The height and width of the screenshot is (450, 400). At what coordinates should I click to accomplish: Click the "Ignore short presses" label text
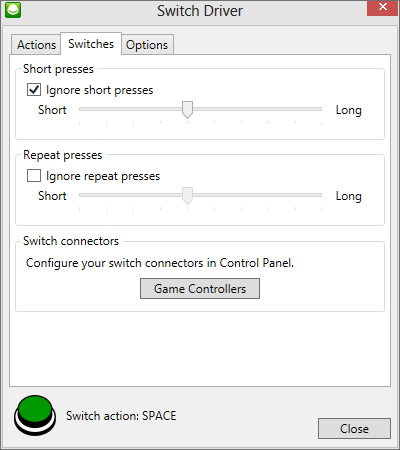pyautogui.click(x=99, y=90)
